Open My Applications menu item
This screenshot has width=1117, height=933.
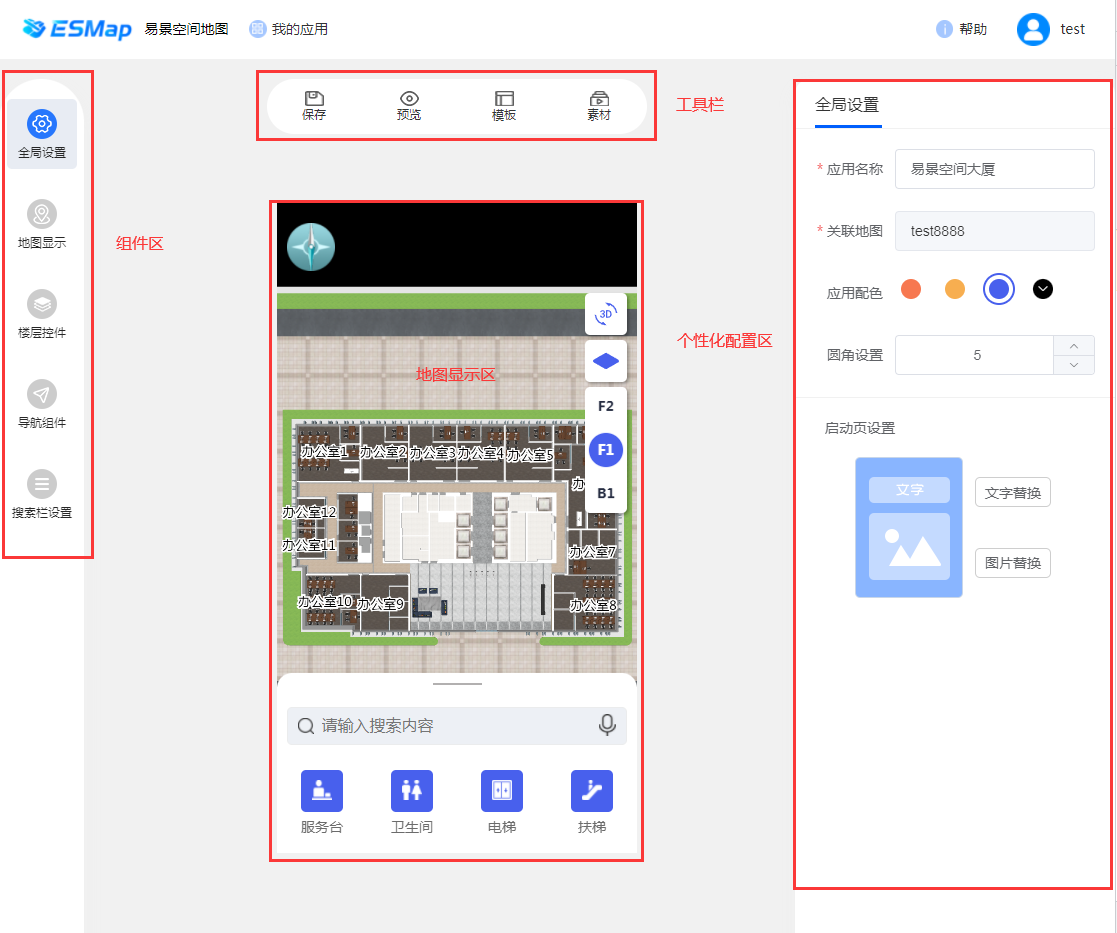coord(289,29)
